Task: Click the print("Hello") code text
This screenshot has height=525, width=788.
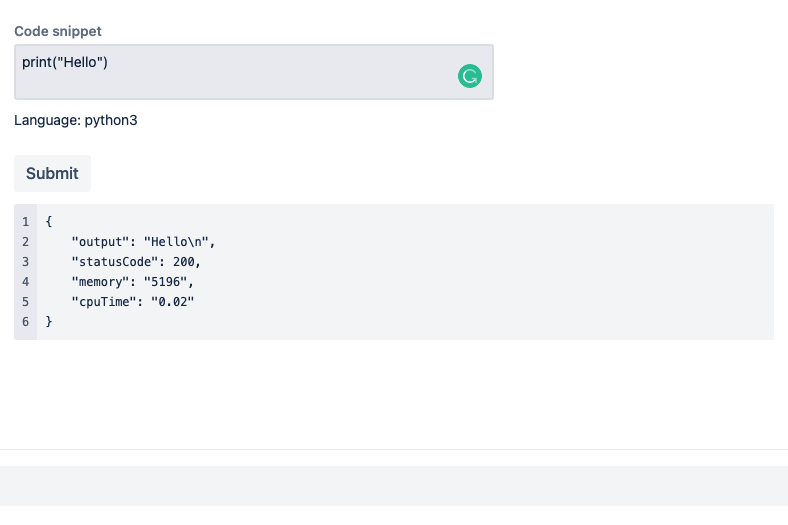Action: pos(65,63)
